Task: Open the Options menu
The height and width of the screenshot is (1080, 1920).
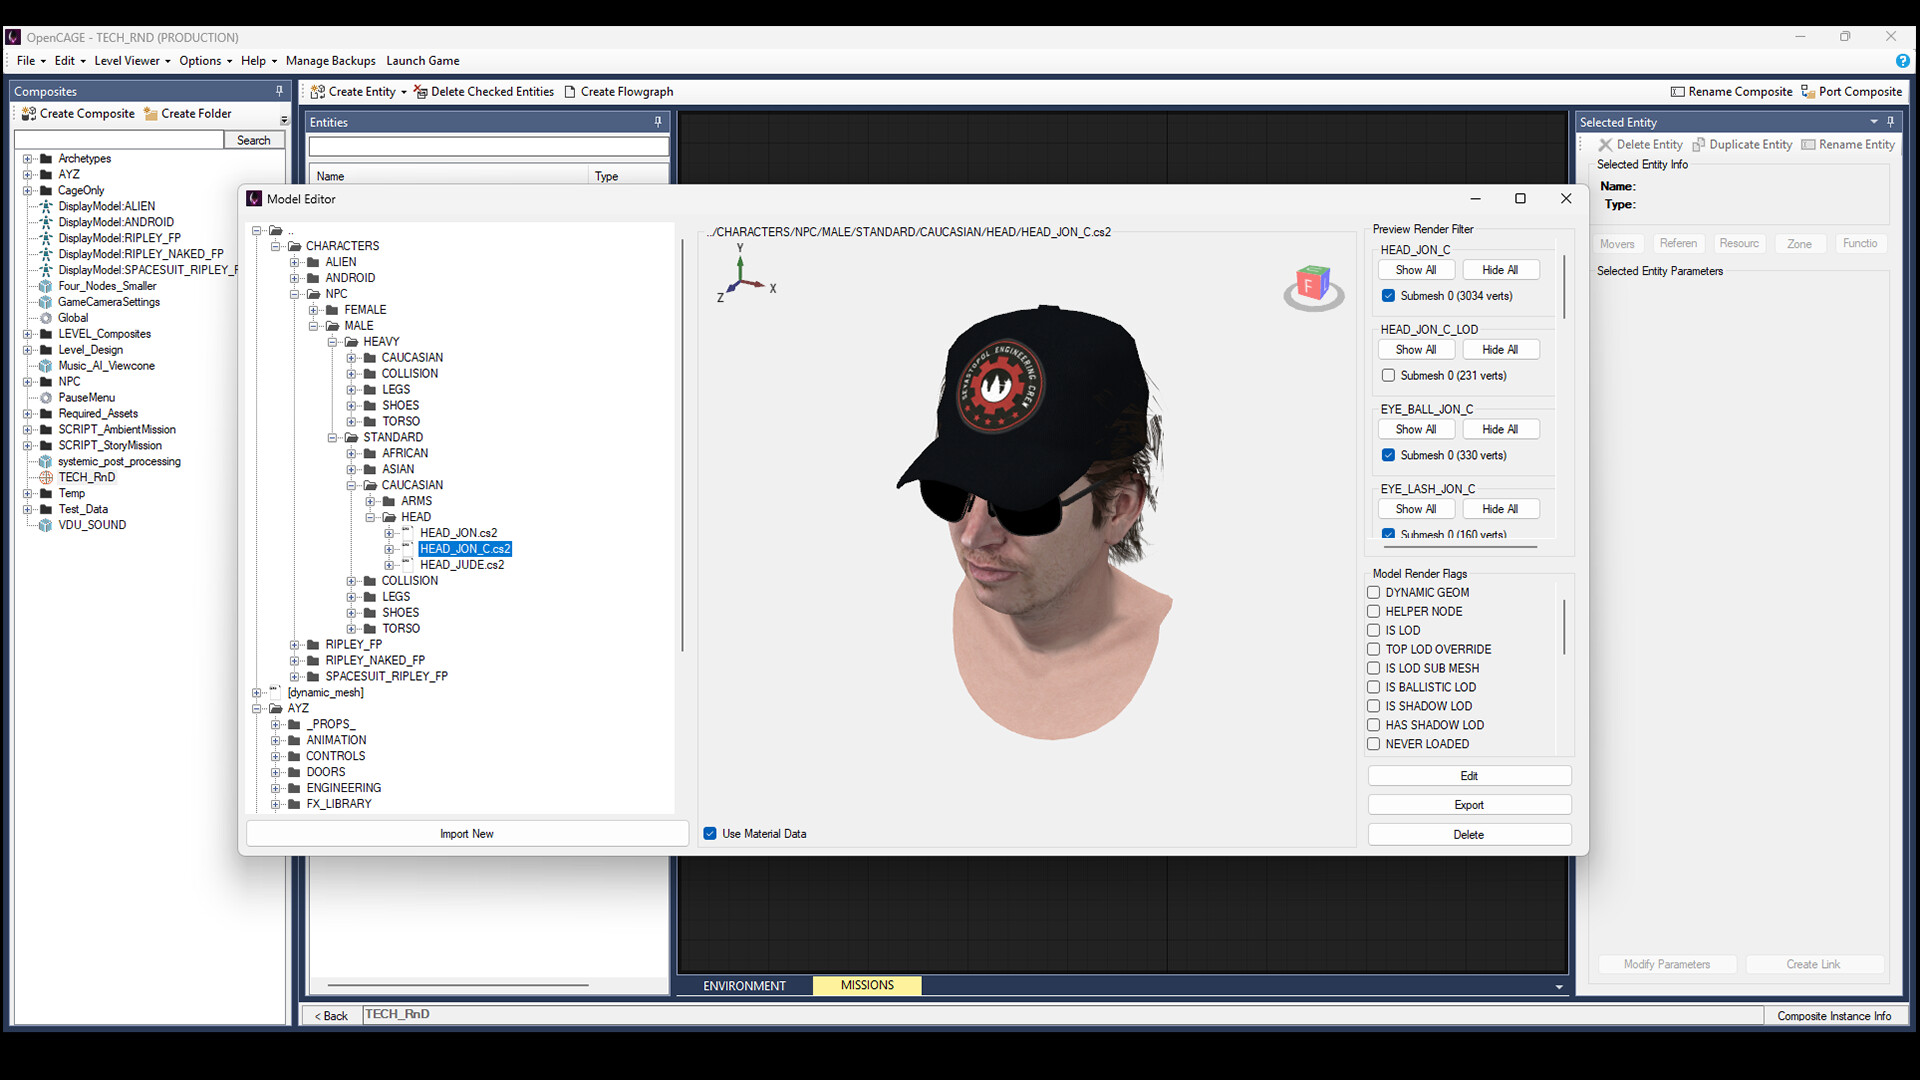Action: (x=205, y=61)
